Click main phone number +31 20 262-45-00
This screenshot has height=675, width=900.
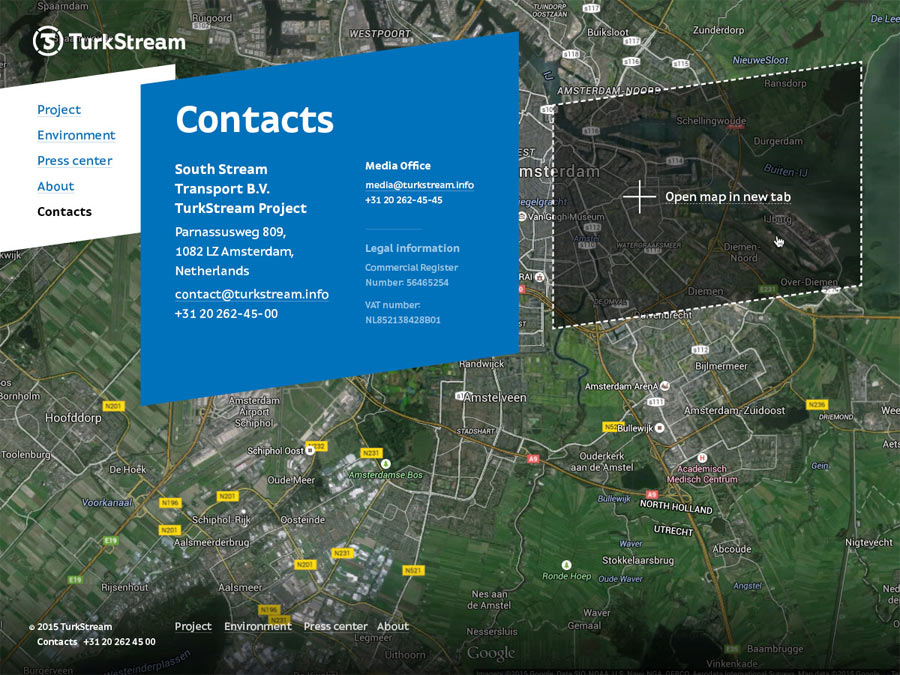pos(226,314)
